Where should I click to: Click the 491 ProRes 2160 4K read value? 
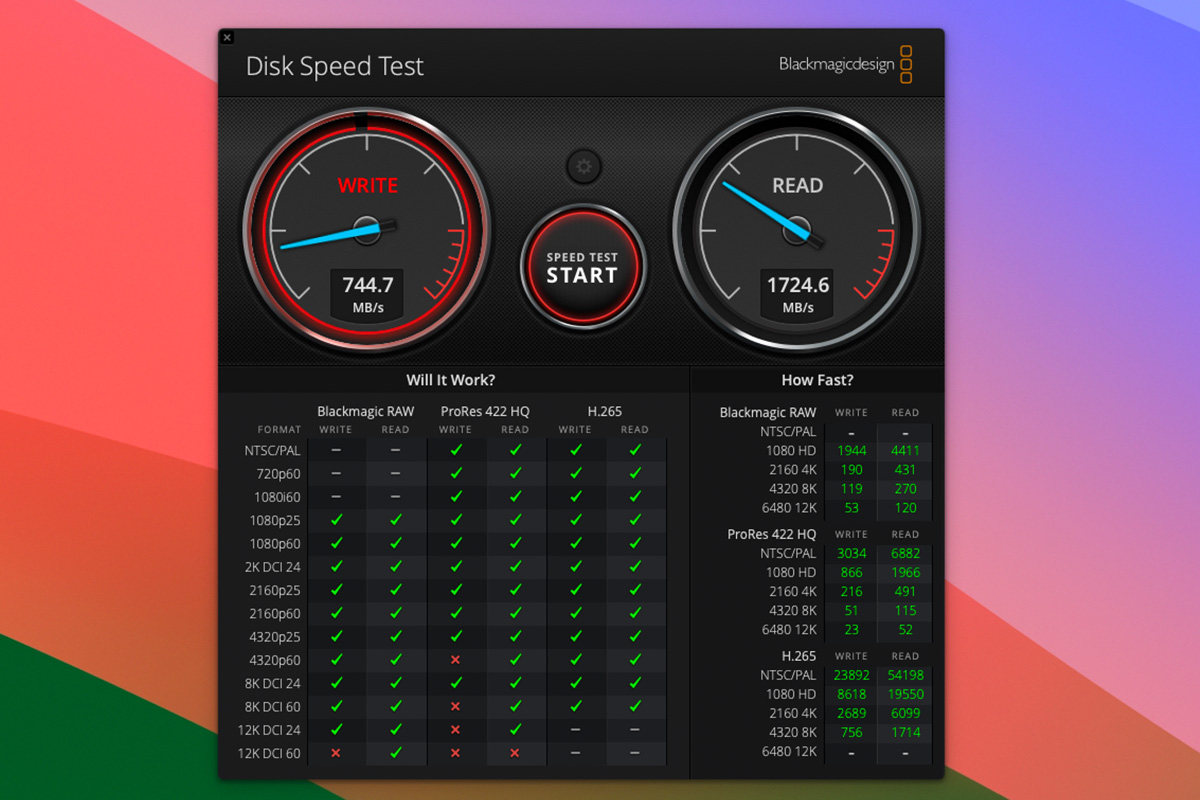tap(905, 591)
